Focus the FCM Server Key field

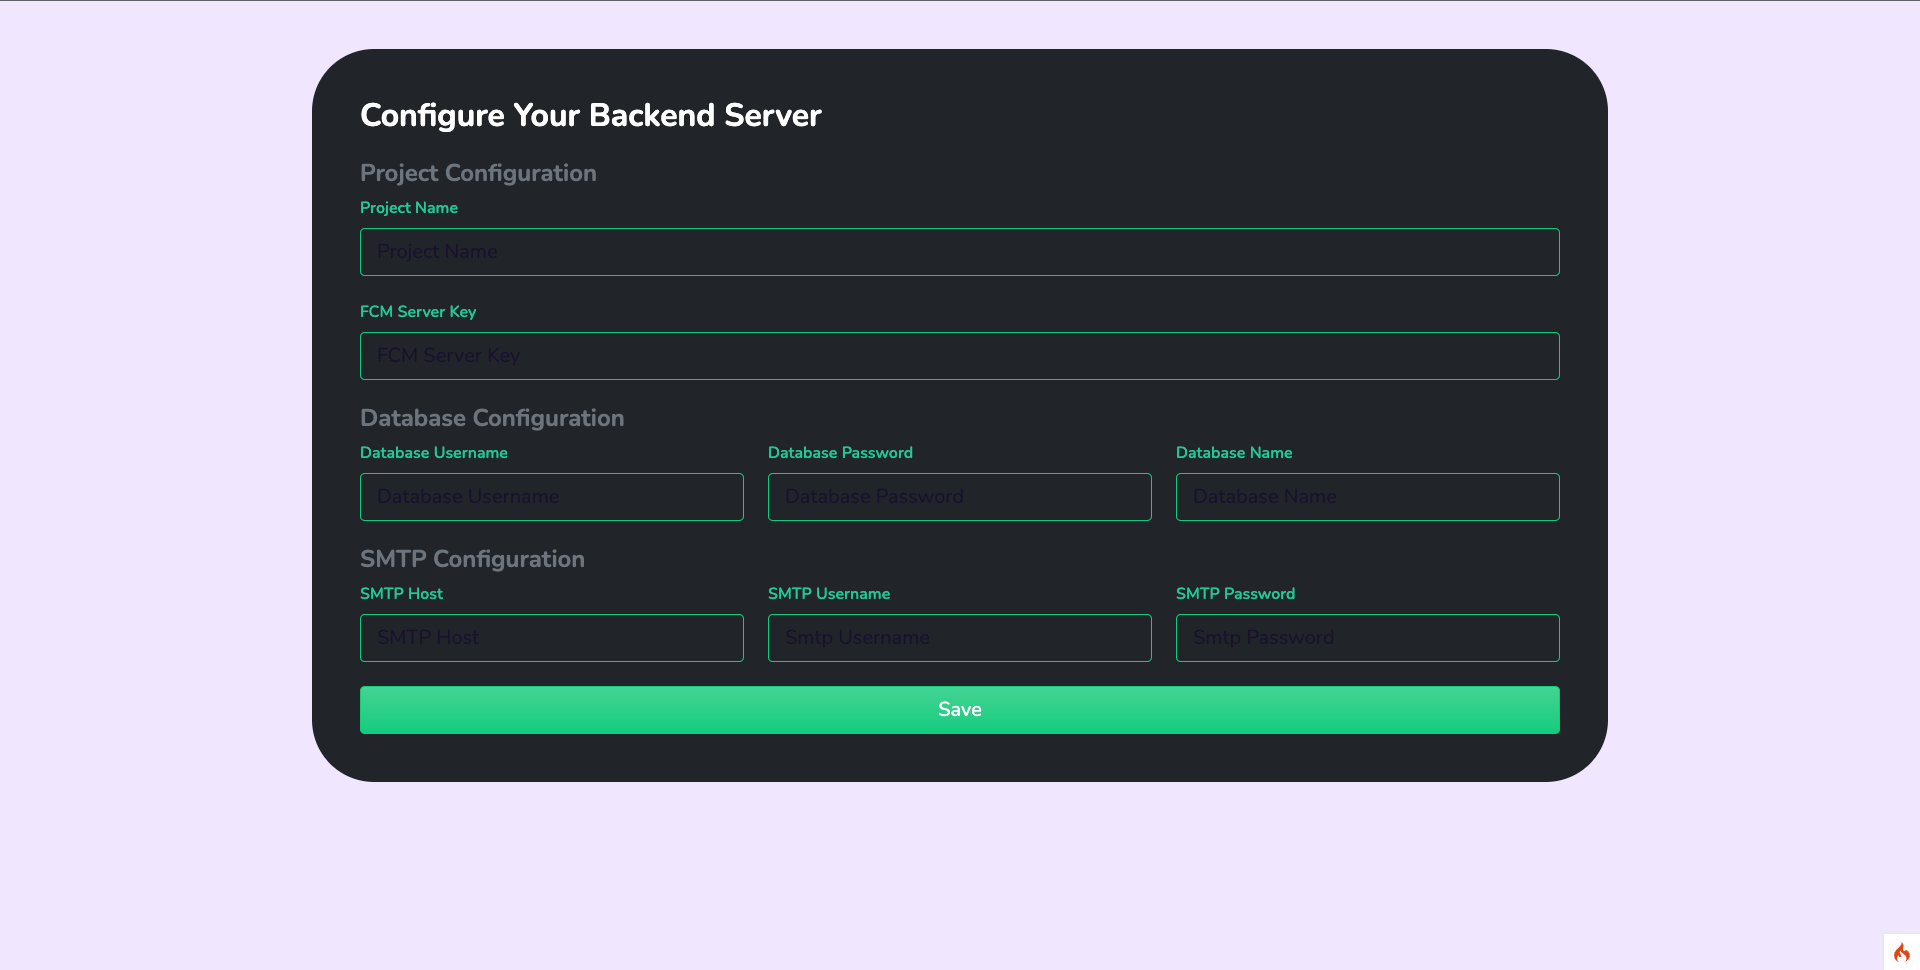coord(960,356)
